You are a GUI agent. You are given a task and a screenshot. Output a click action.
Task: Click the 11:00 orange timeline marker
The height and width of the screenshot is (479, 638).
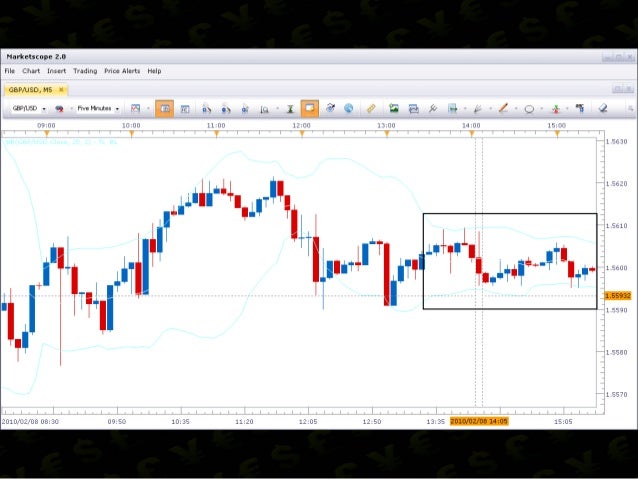[x=216, y=134]
